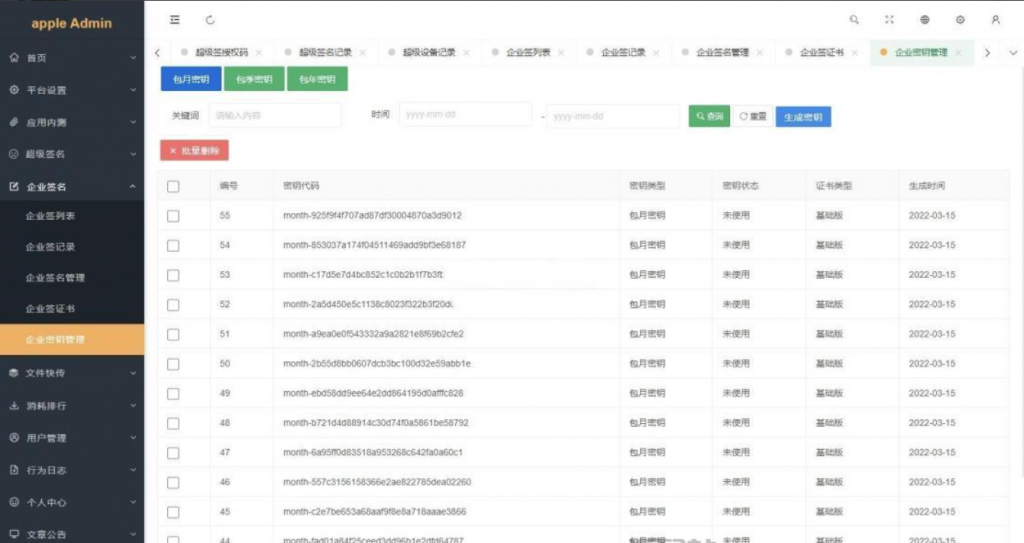
Task: Click the document icon beside 行为日志
Action: pyautogui.click(x=14, y=470)
